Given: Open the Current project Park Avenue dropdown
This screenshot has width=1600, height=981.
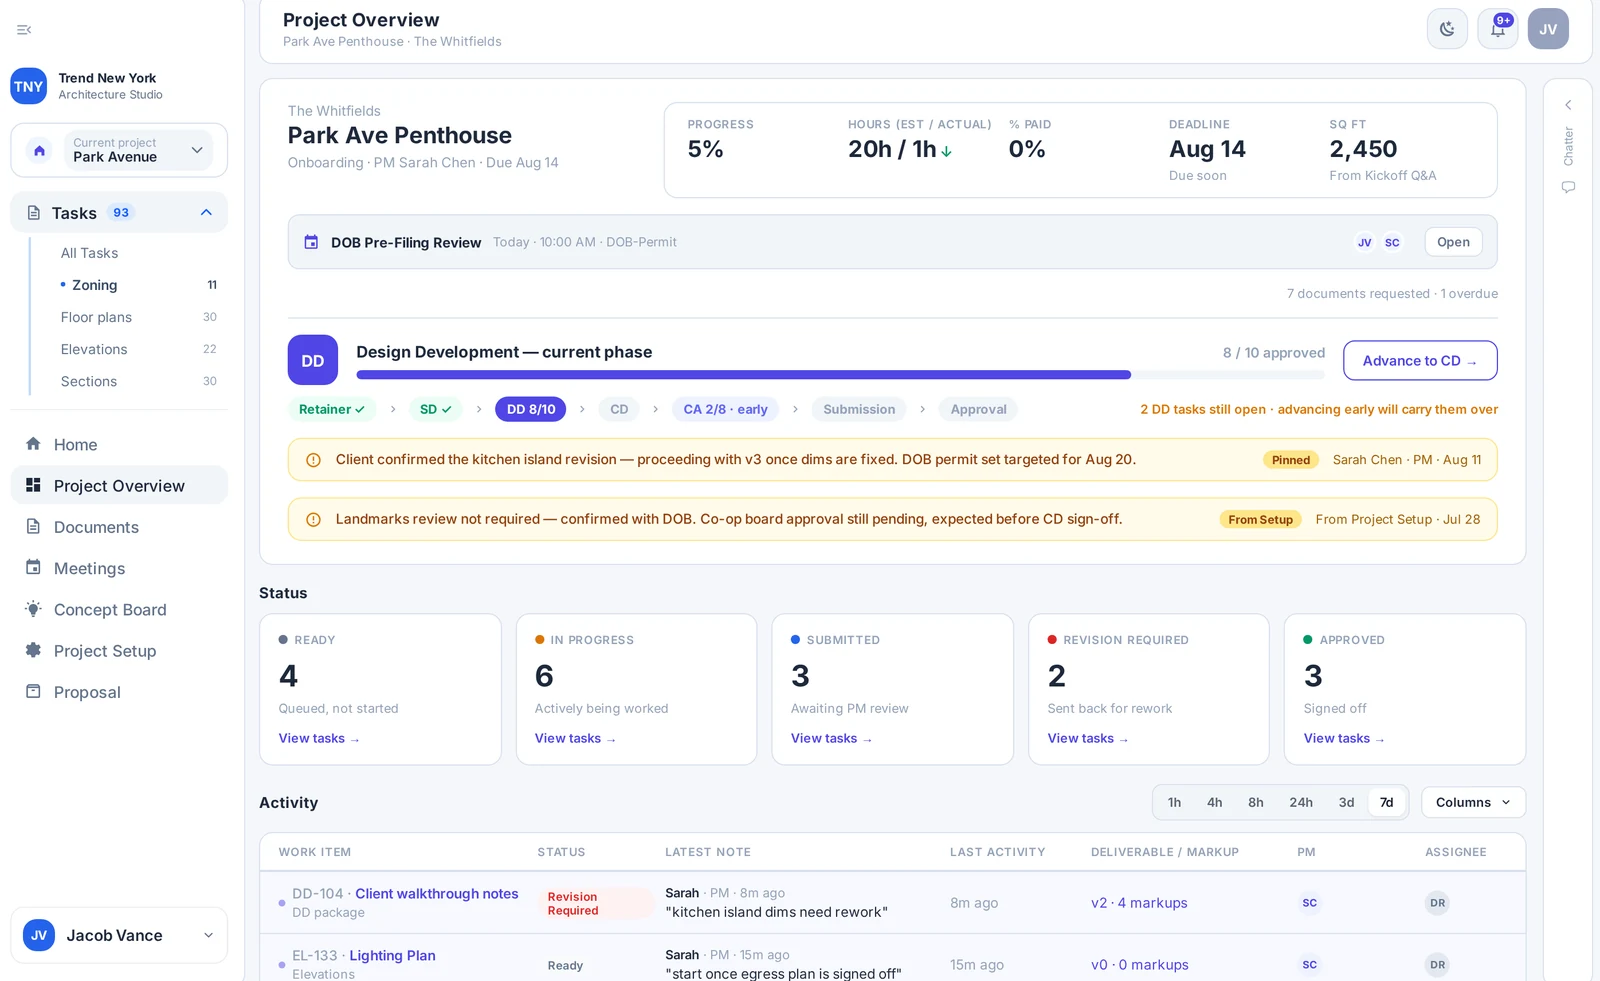Looking at the screenshot, I should [x=138, y=150].
